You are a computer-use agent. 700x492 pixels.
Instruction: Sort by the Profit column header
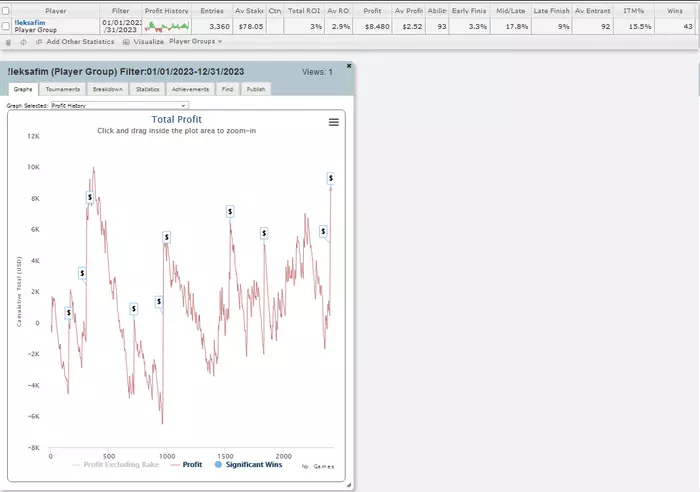pyautogui.click(x=372, y=11)
